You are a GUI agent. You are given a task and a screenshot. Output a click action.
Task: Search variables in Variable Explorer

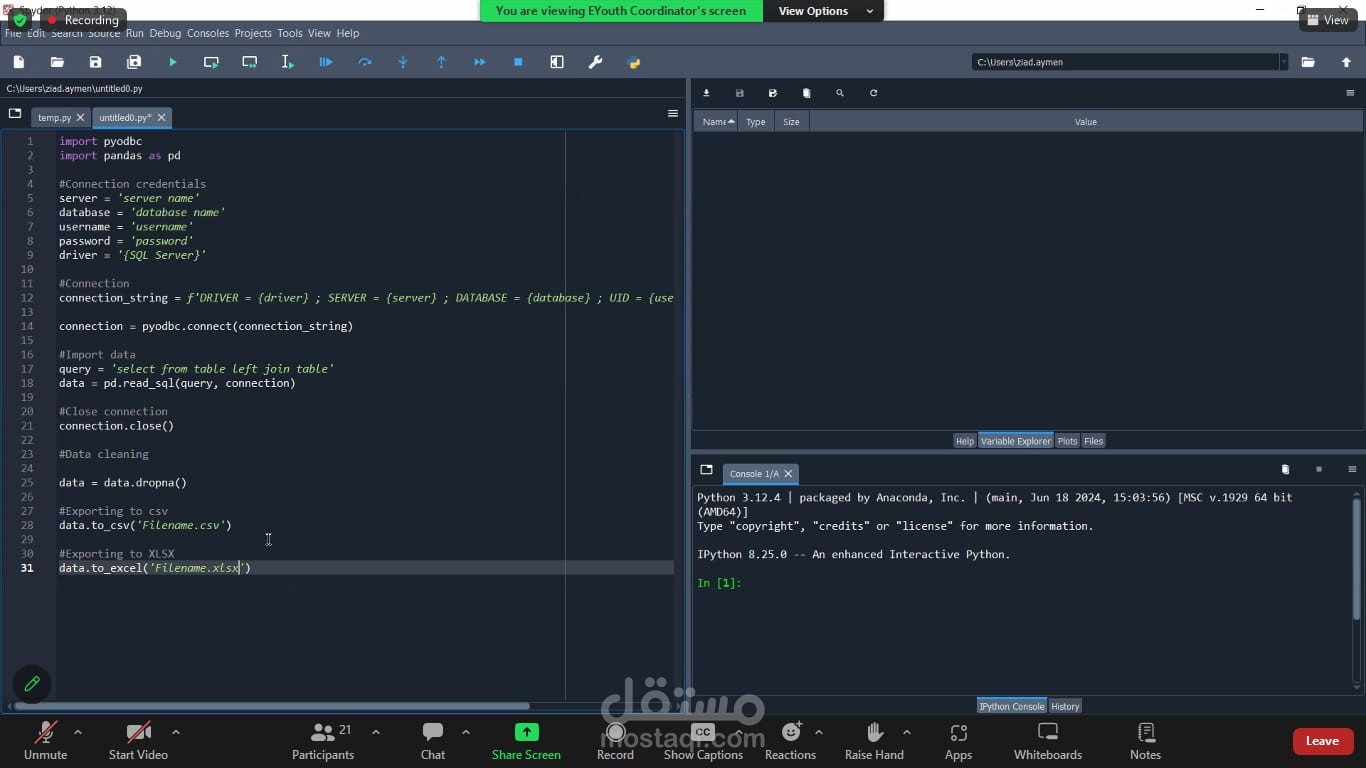click(x=840, y=93)
